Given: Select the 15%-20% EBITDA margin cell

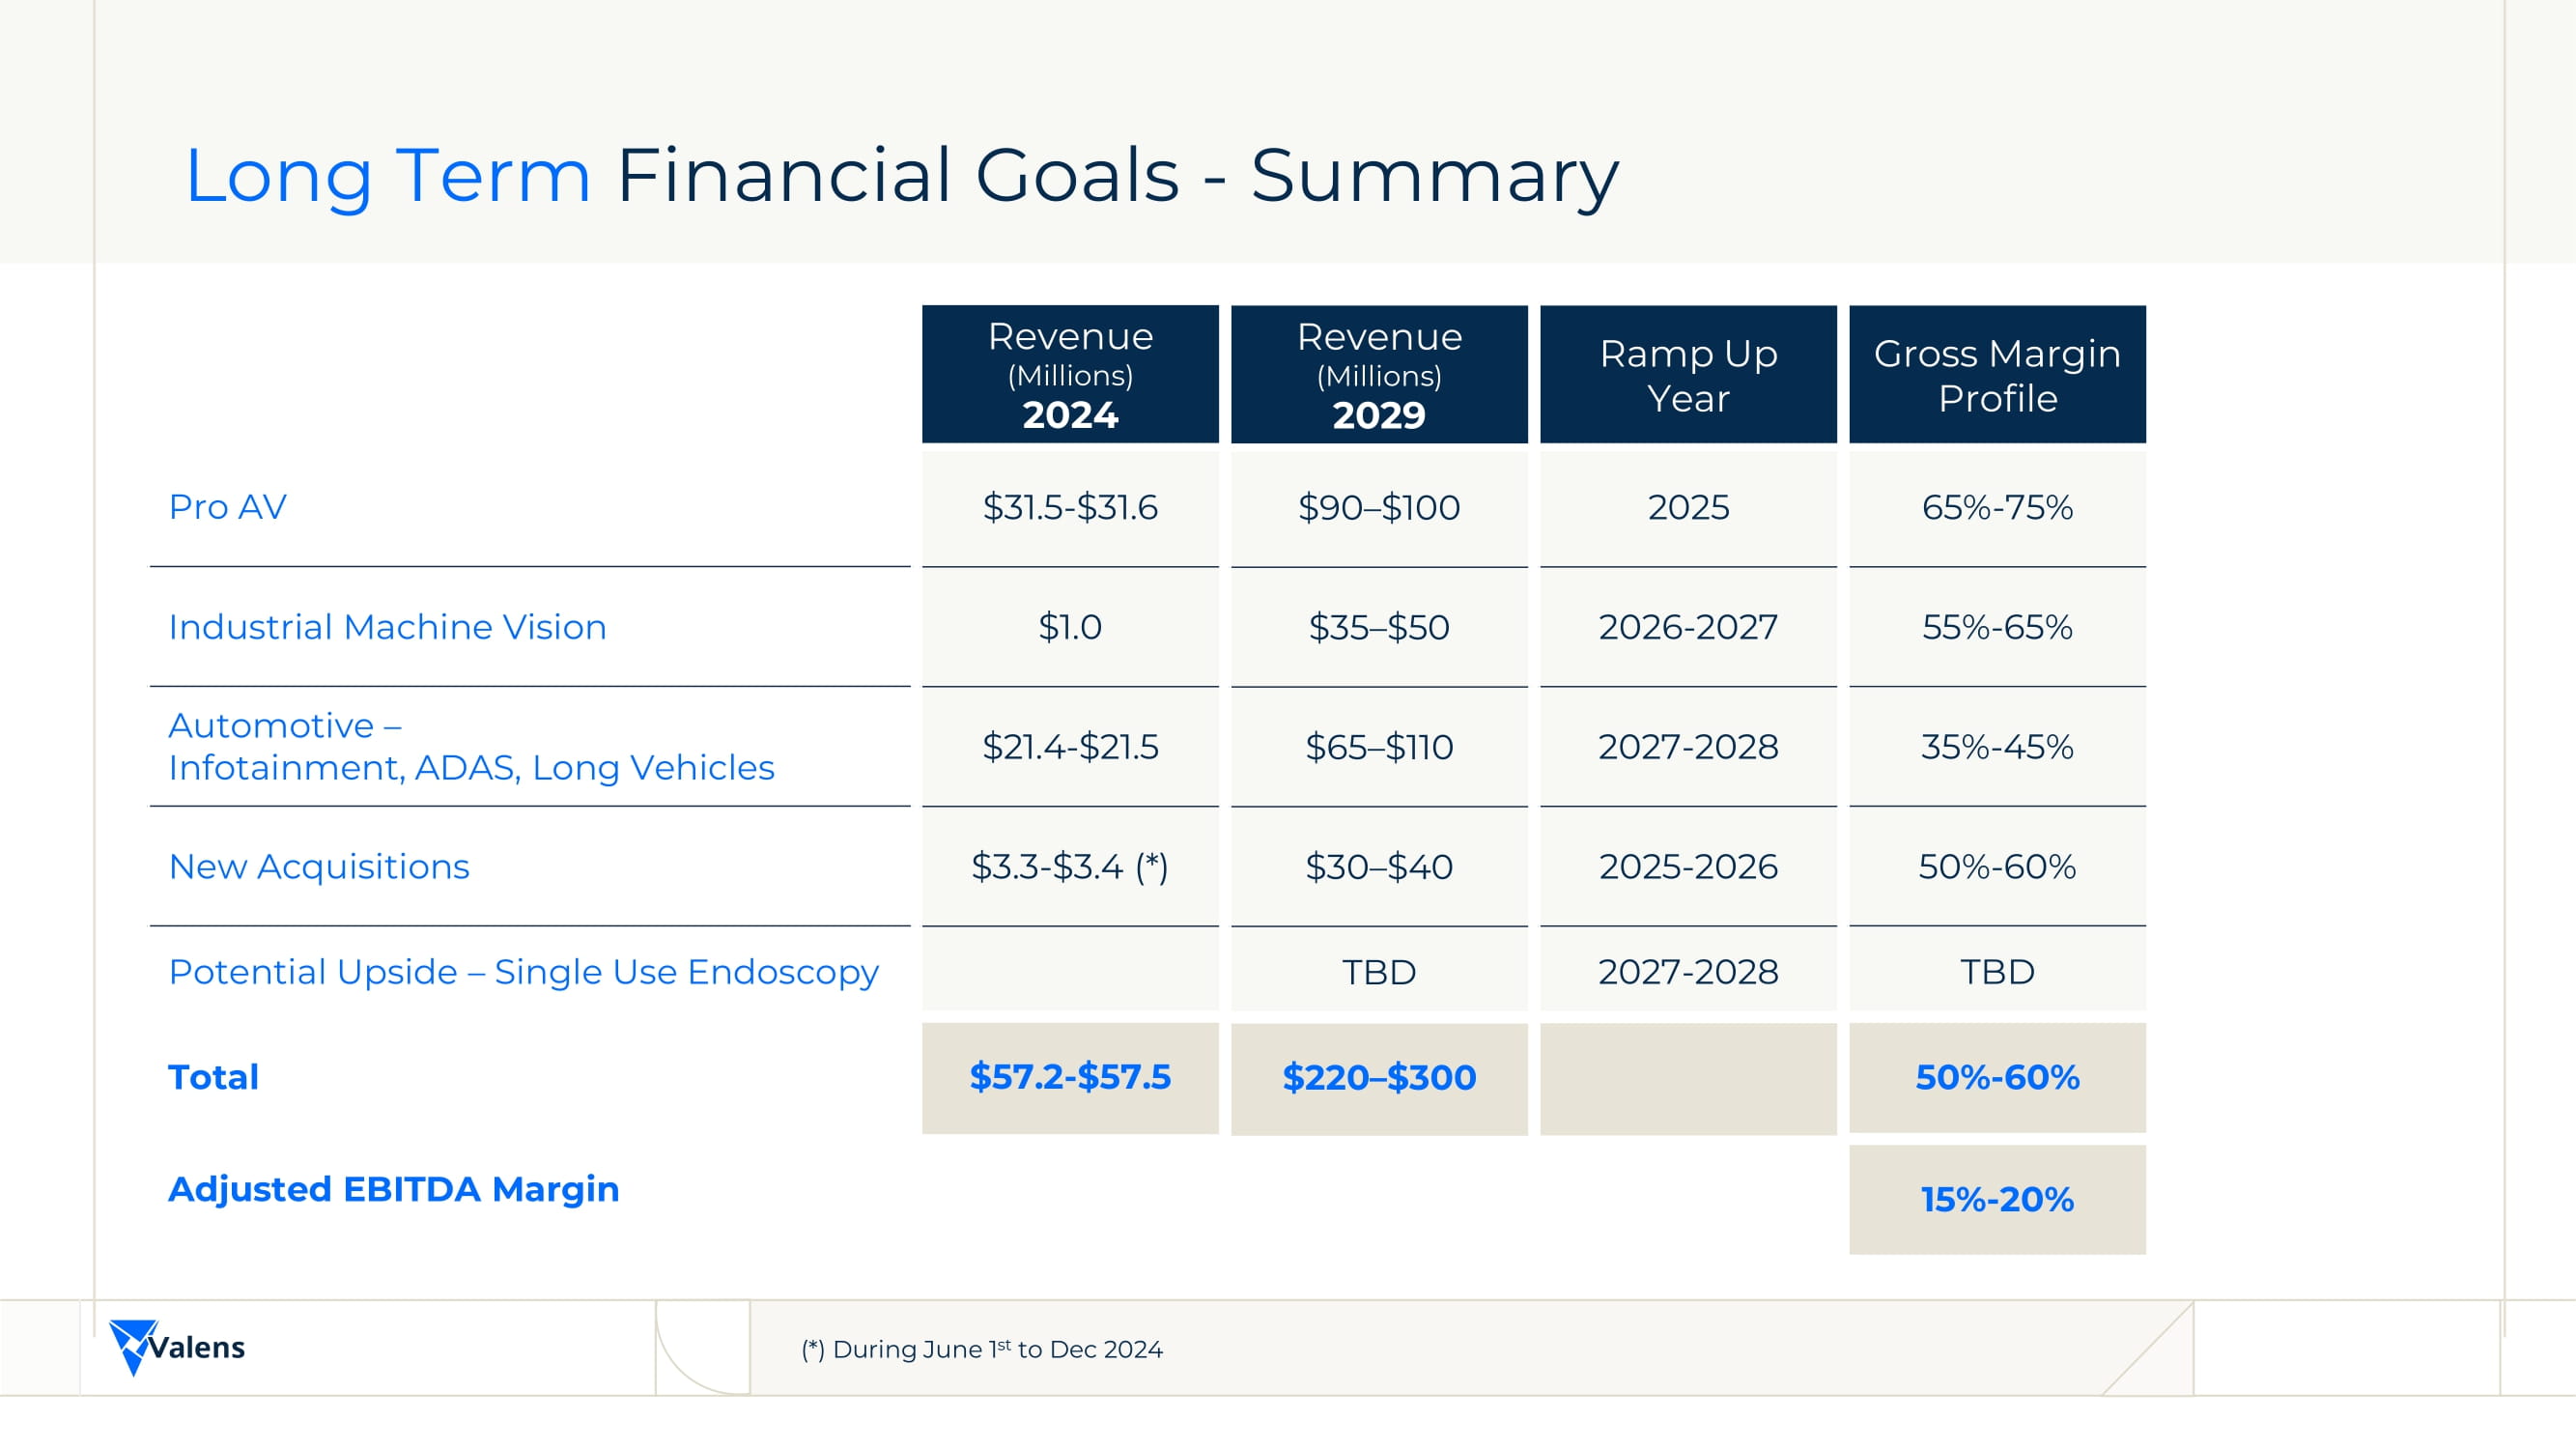Looking at the screenshot, I should click(x=1997, y=1199).
